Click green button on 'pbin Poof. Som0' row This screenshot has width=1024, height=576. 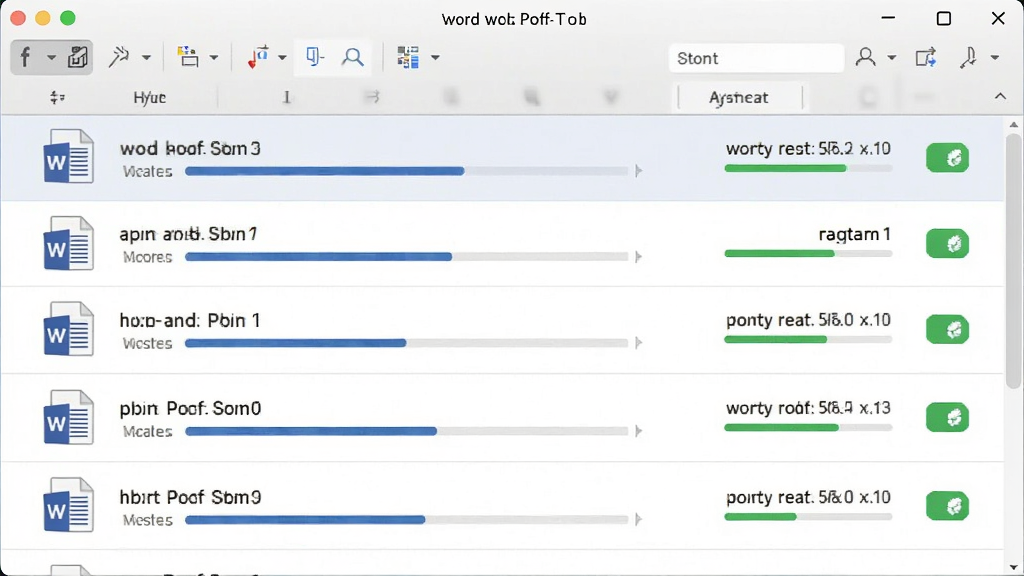947,417
